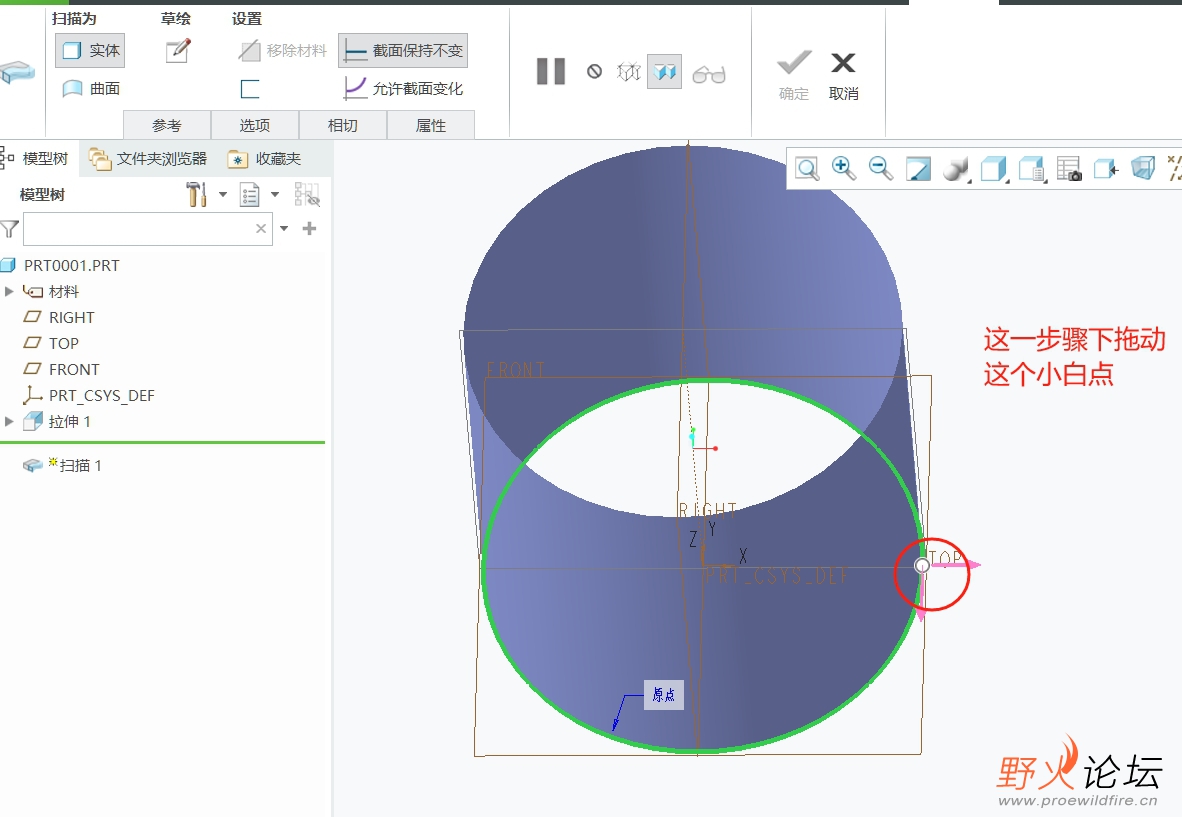Click the tree display list icon
Screen dimensions: 1182x817
pos(250,194)
